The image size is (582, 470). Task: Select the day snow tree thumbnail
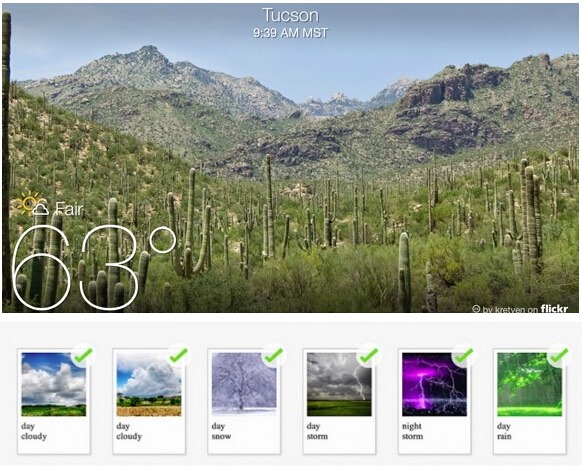pyautogui.click(x=244, y=384)
